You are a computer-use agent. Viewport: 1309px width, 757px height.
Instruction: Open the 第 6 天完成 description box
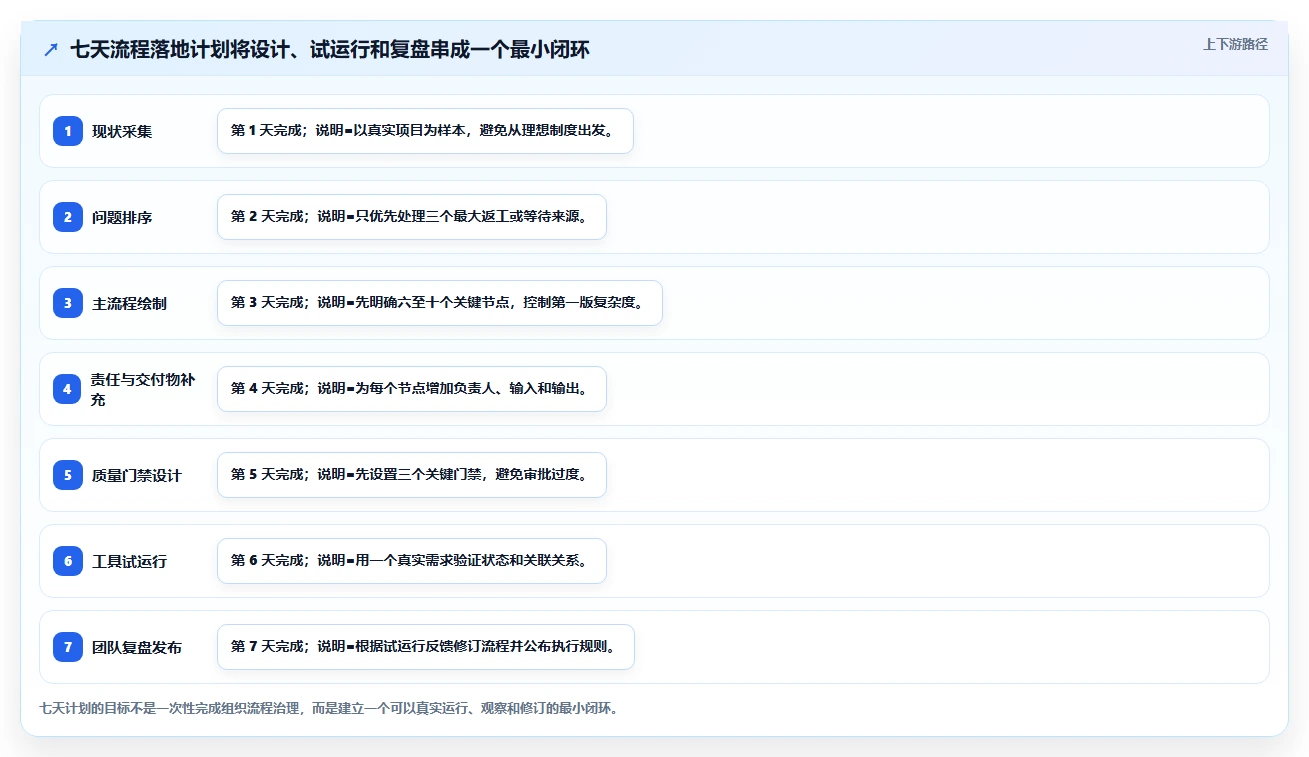pos(412,561)
